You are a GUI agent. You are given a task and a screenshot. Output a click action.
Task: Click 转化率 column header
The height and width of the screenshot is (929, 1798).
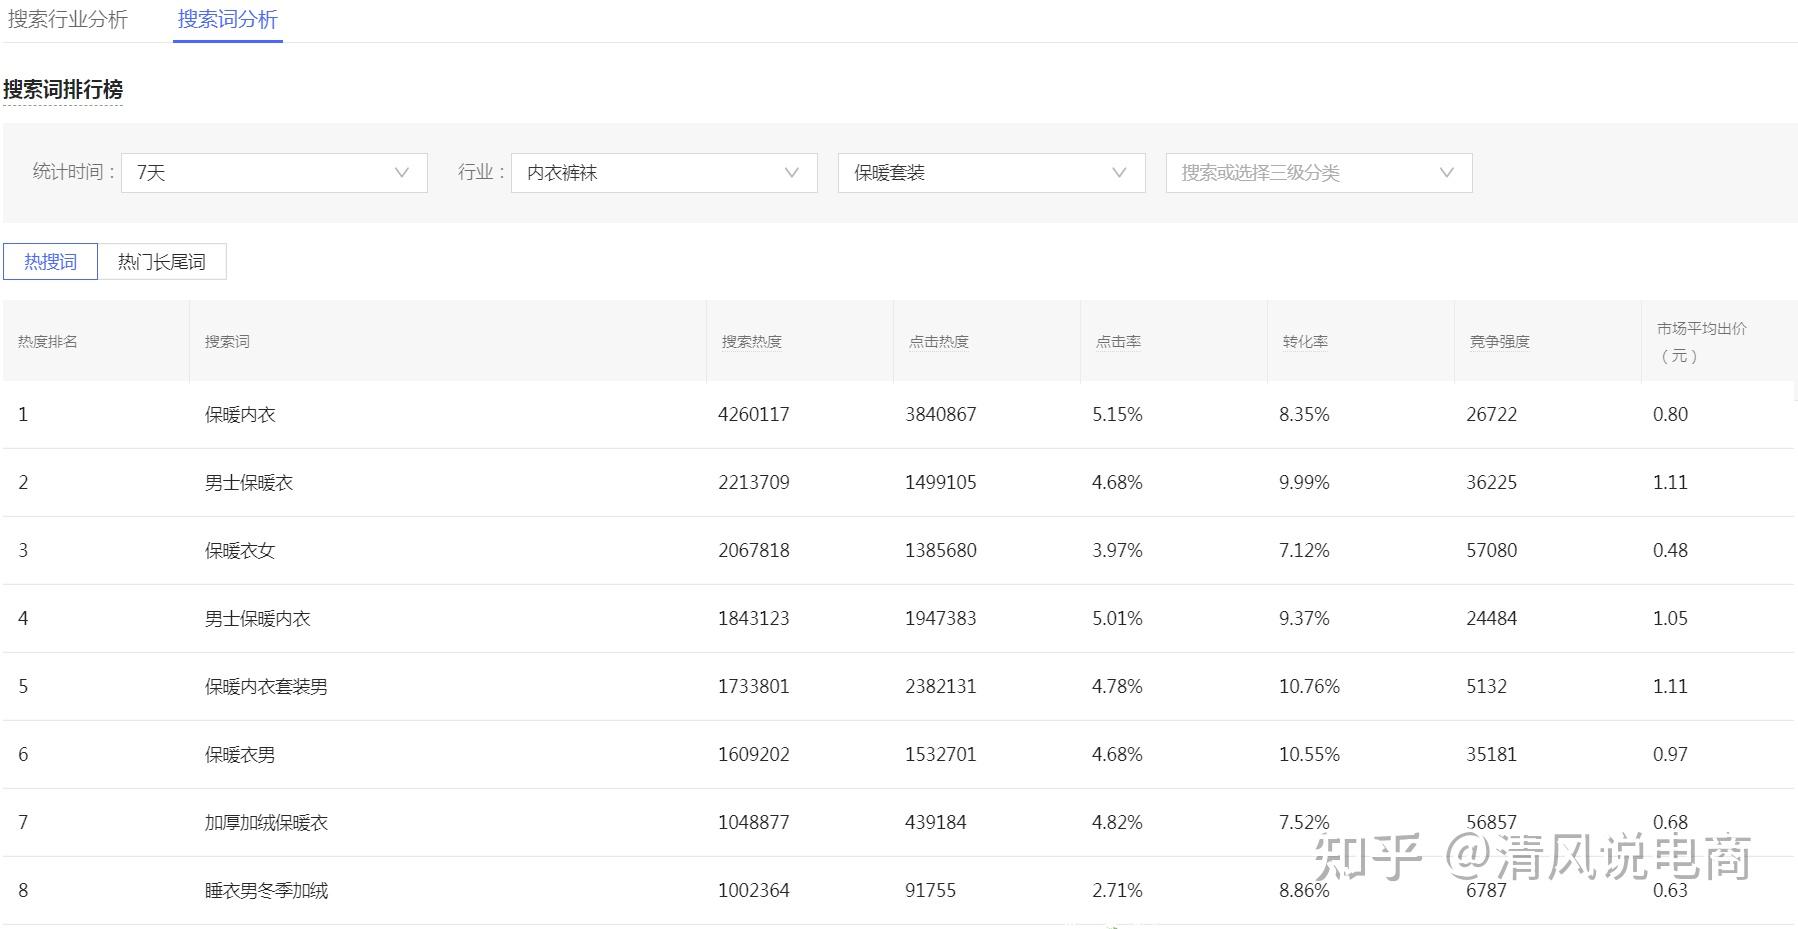tap(1305, 342)
